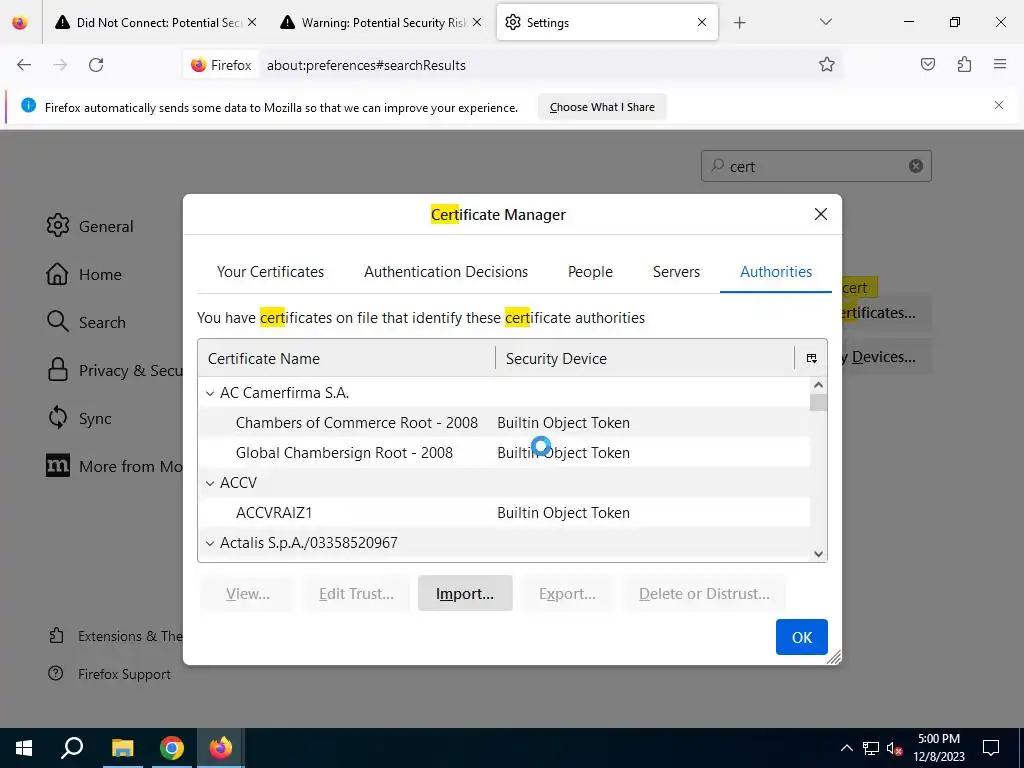1024x768 pixels.
Task: Bookmark this page with the star icon
Action: point(827,64)
